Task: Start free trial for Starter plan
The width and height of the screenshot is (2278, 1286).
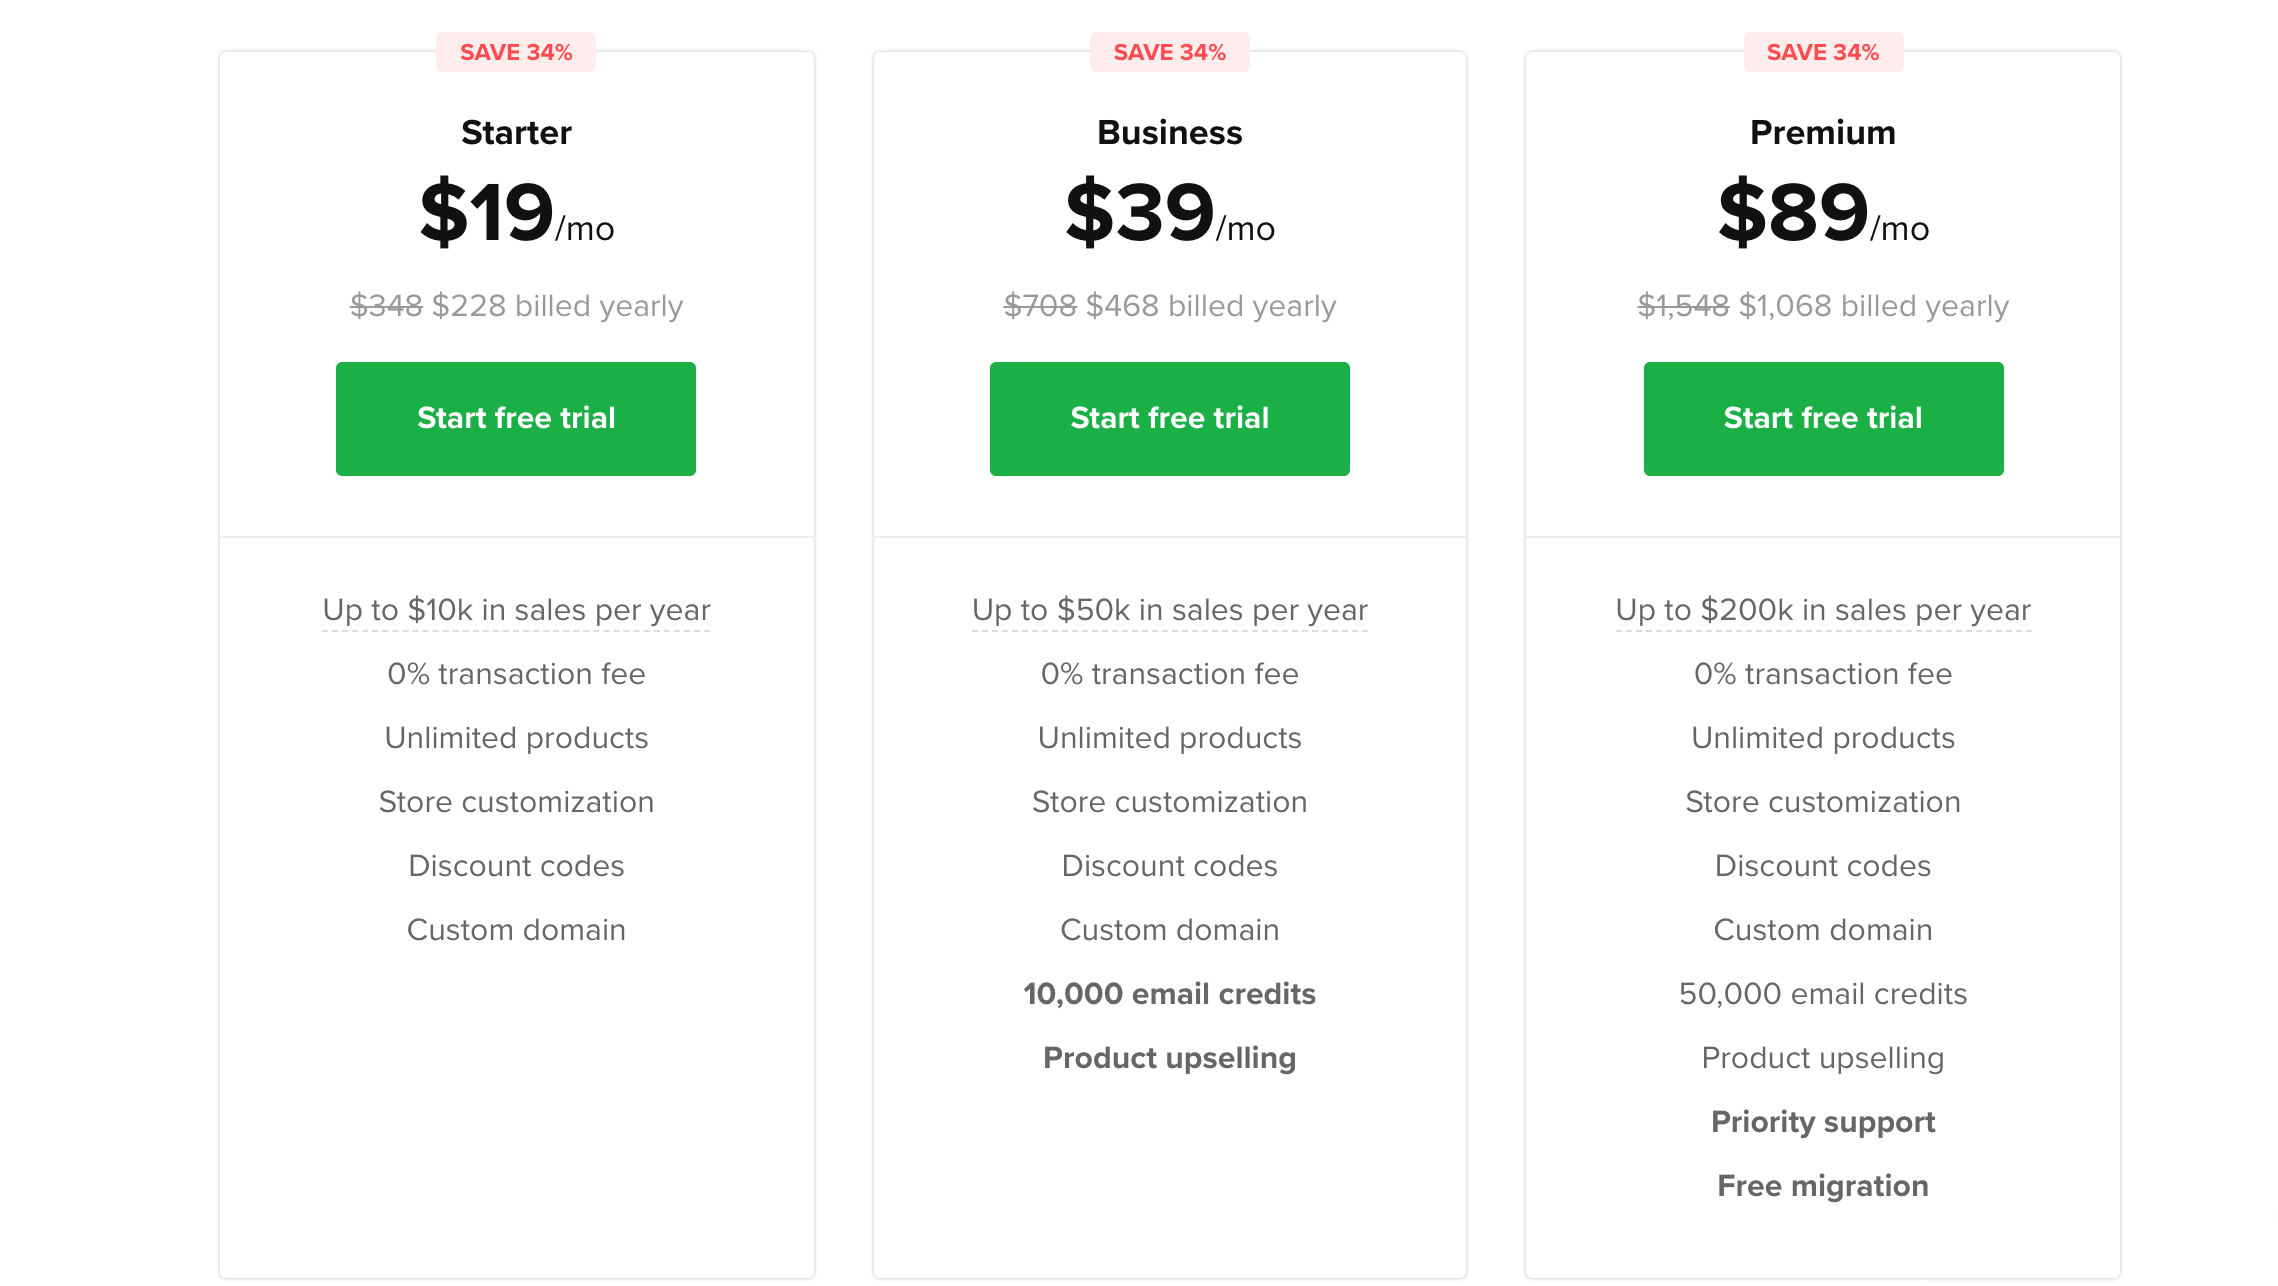Action: click(516, 418)
